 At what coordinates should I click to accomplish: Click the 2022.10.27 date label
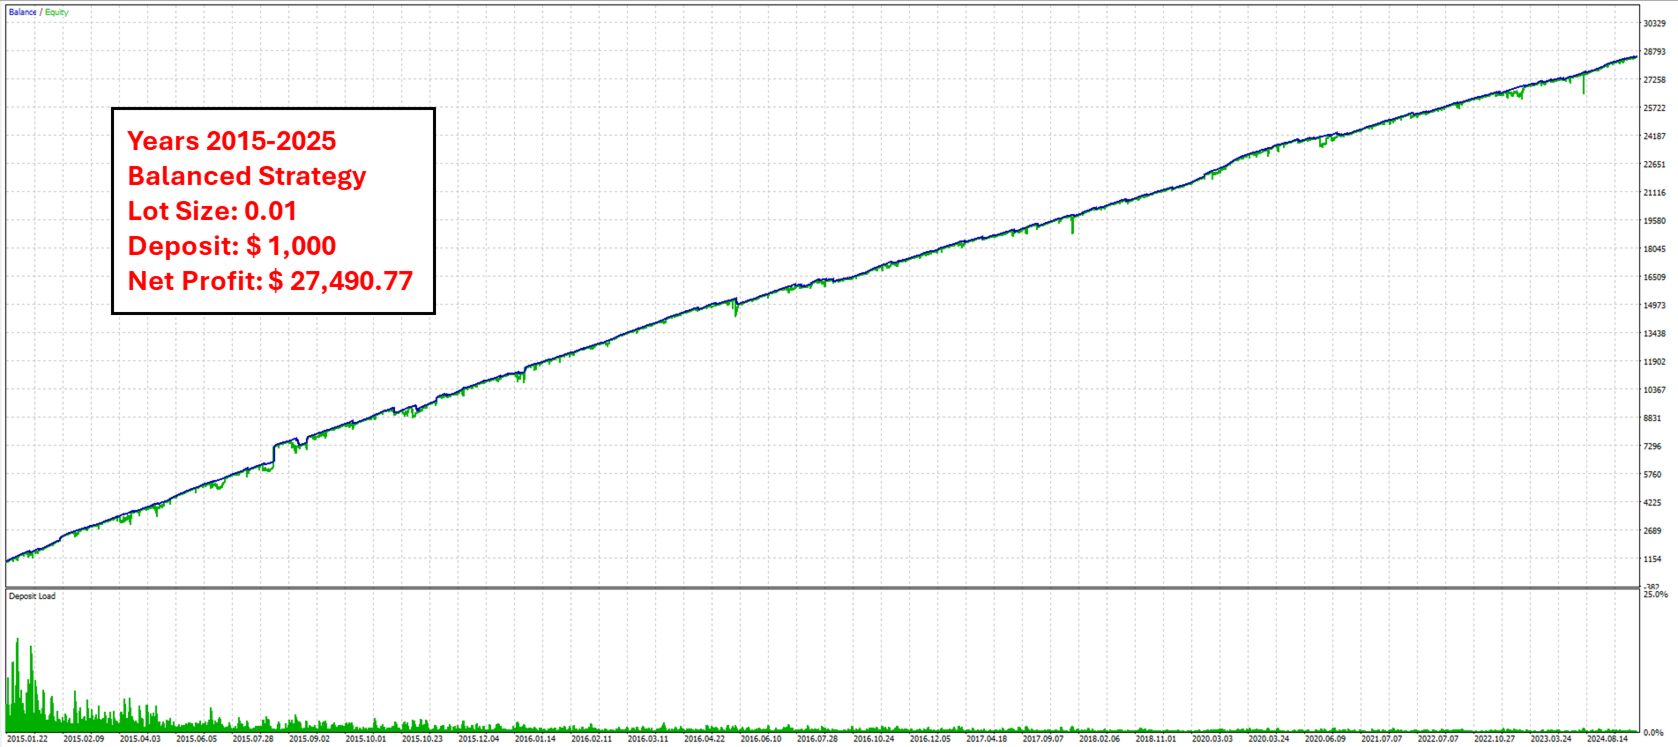1495,739
